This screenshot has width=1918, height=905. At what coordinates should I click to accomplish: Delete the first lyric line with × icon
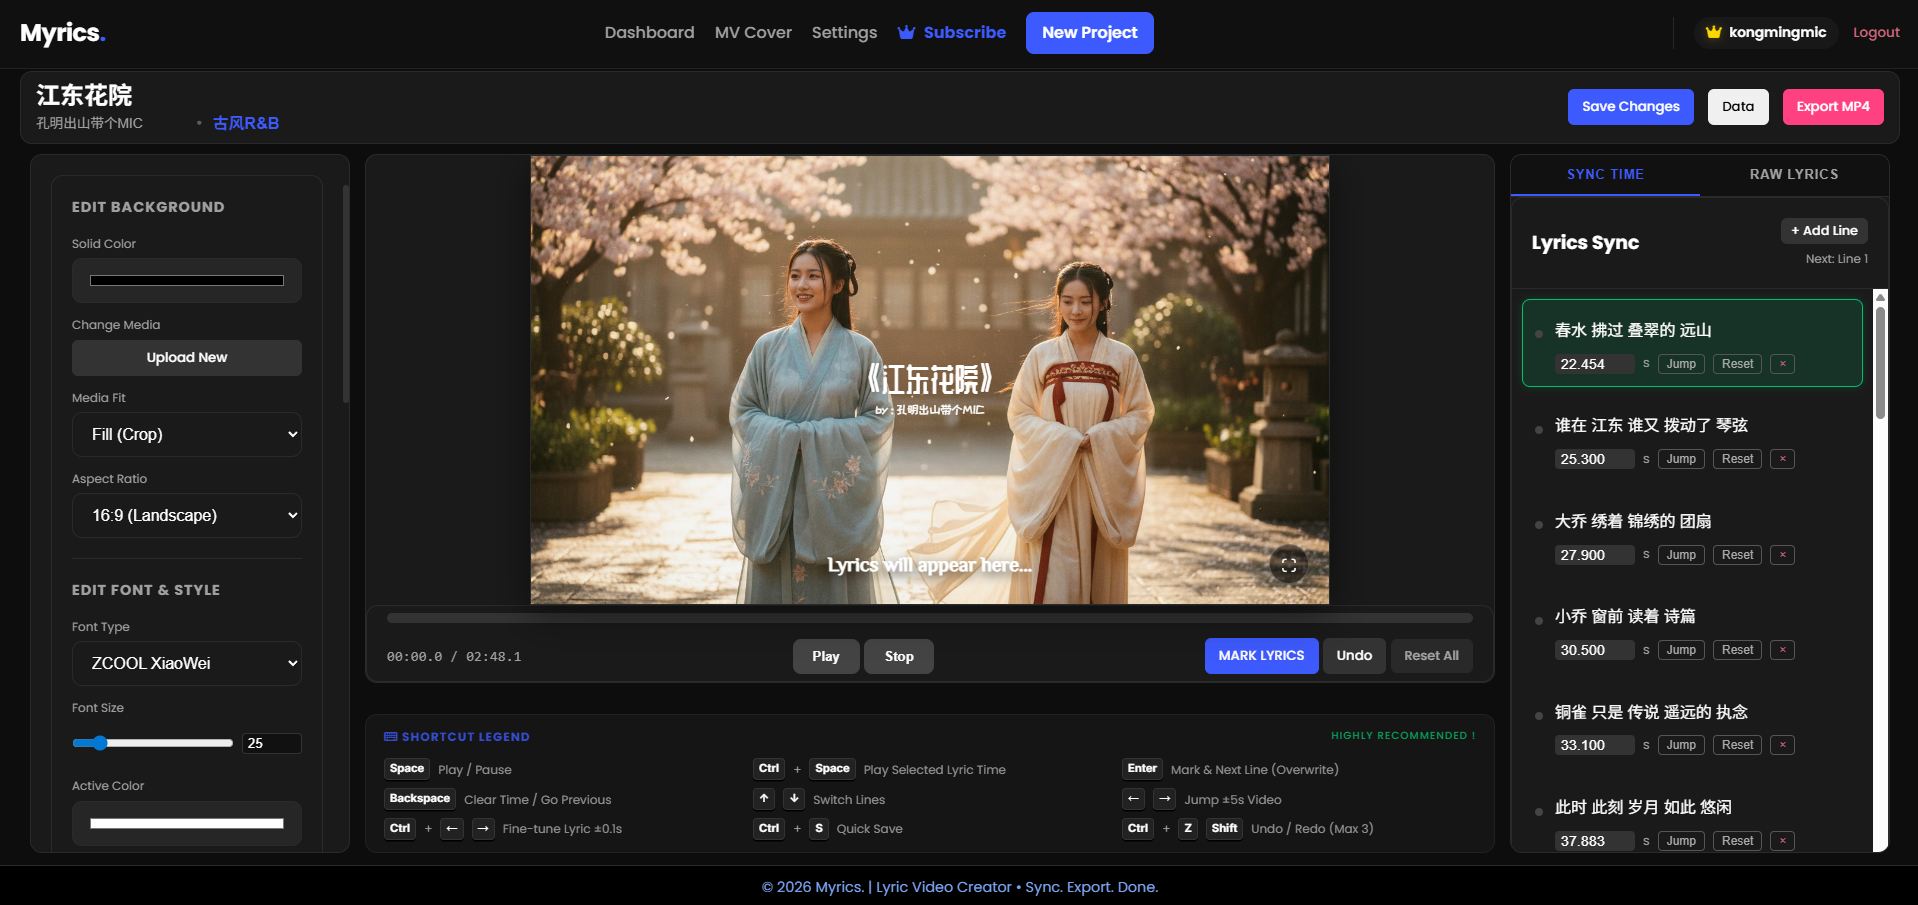coord(1782,364)
